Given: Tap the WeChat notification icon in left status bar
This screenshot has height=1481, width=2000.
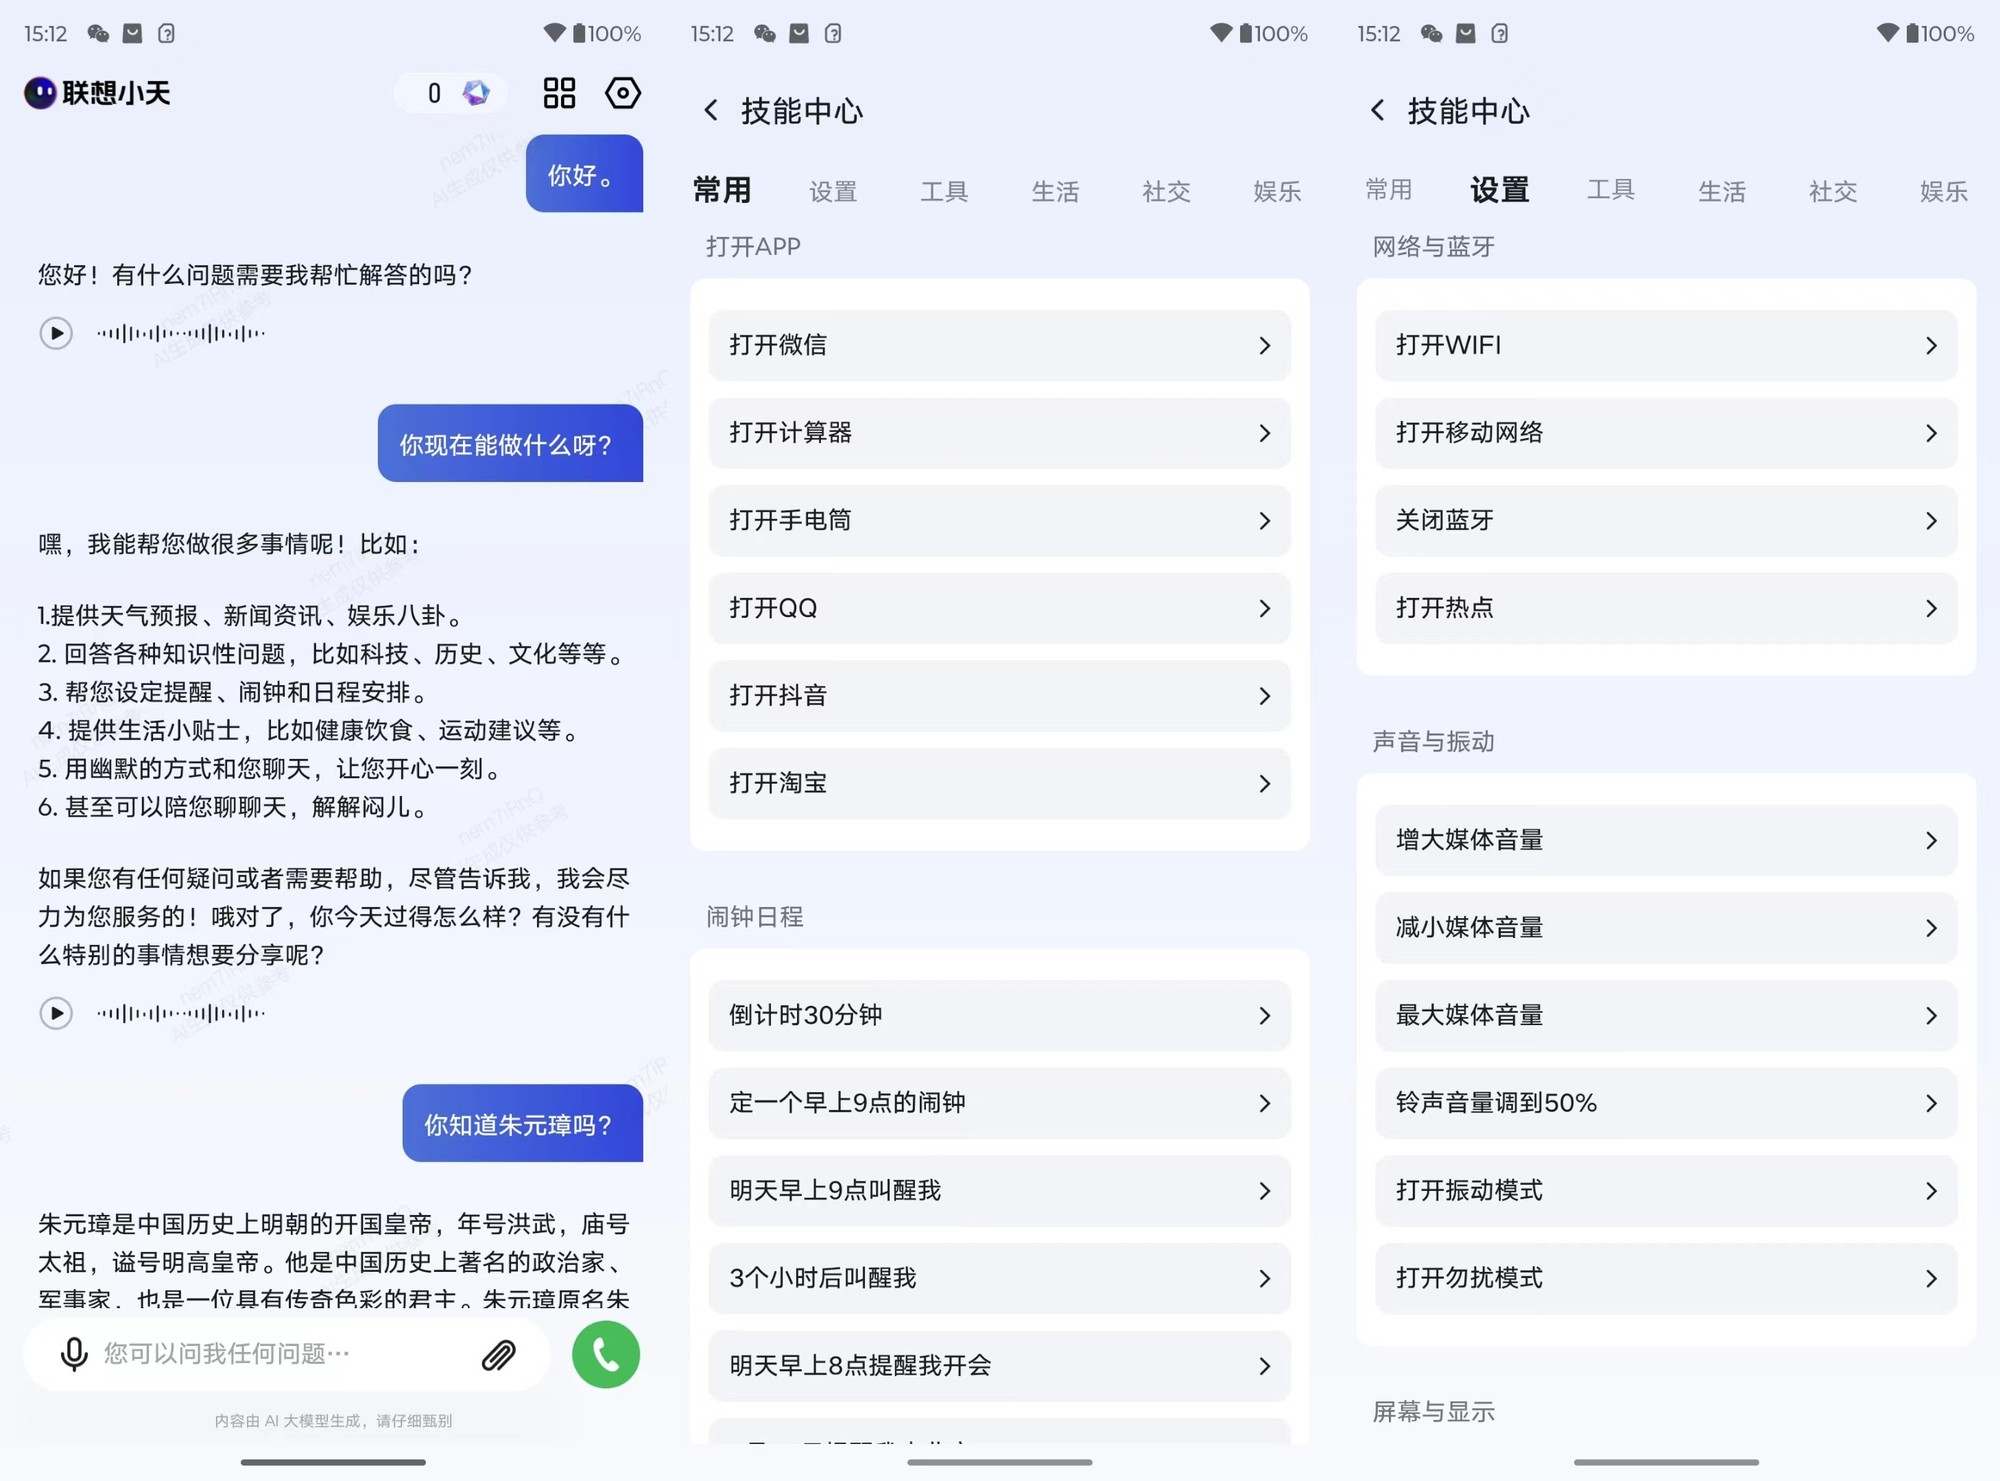Looking at the screenshot, I should 98,33.
